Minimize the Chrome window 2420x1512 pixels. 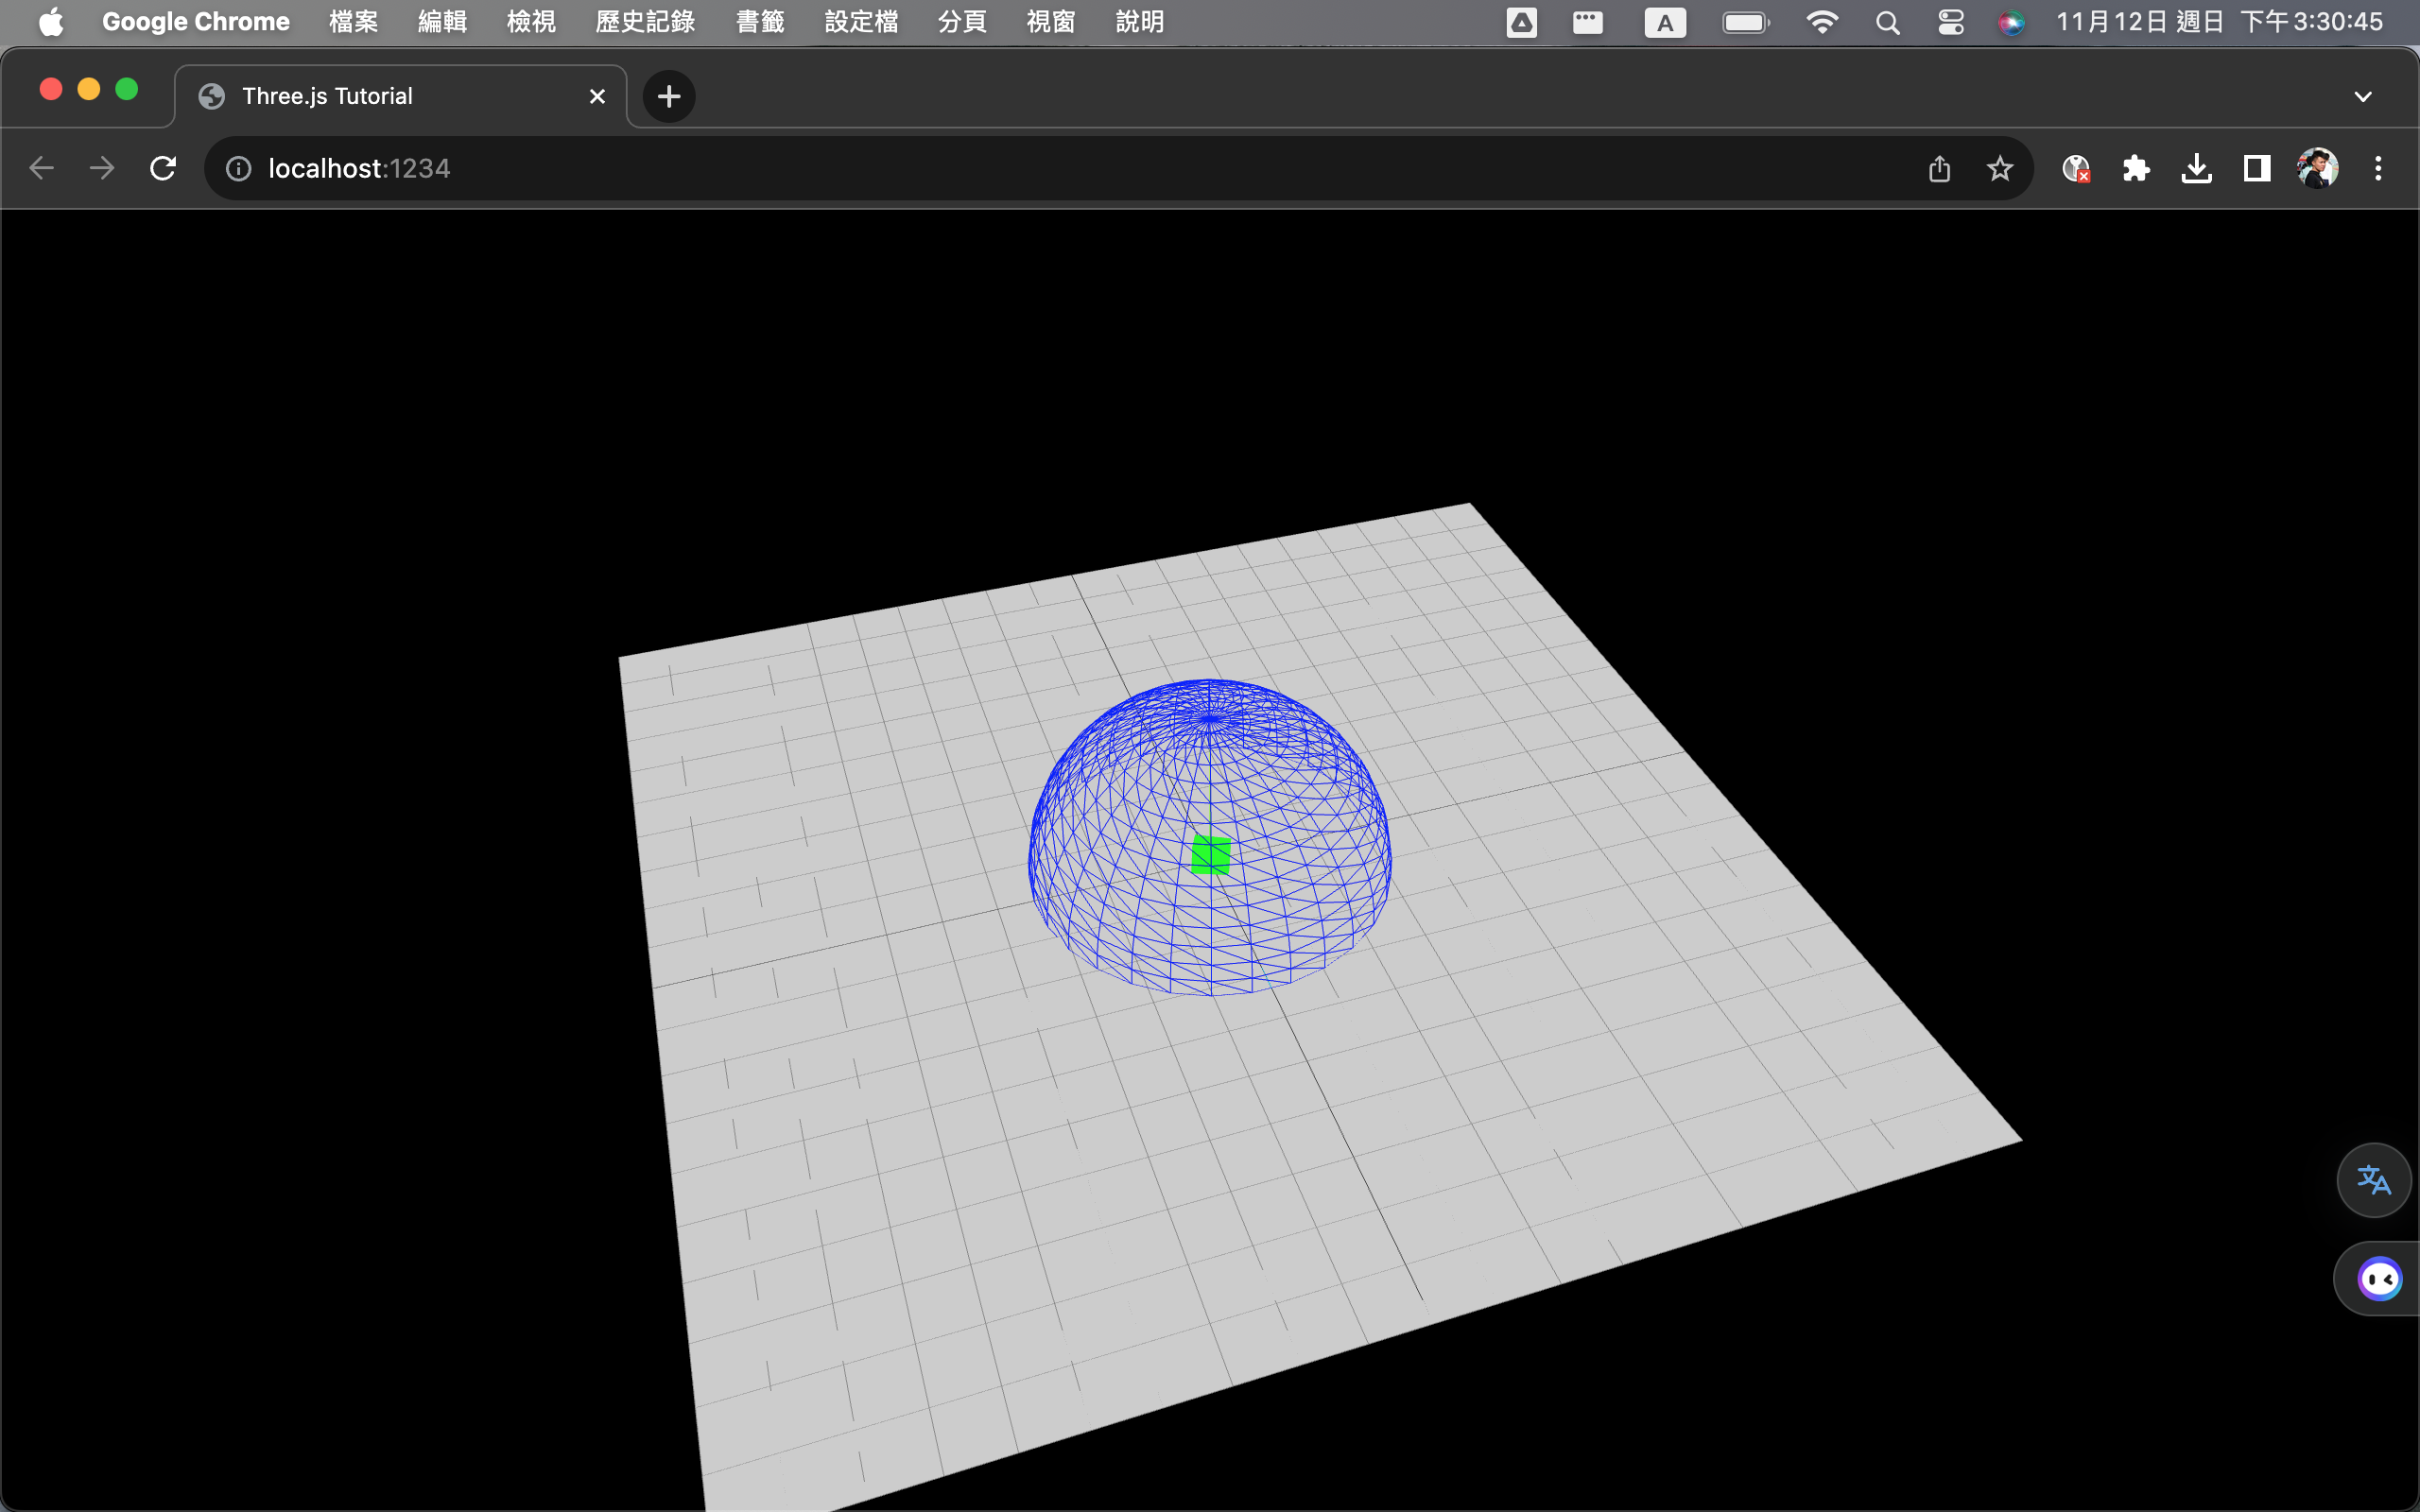click(x=89, y=89)
